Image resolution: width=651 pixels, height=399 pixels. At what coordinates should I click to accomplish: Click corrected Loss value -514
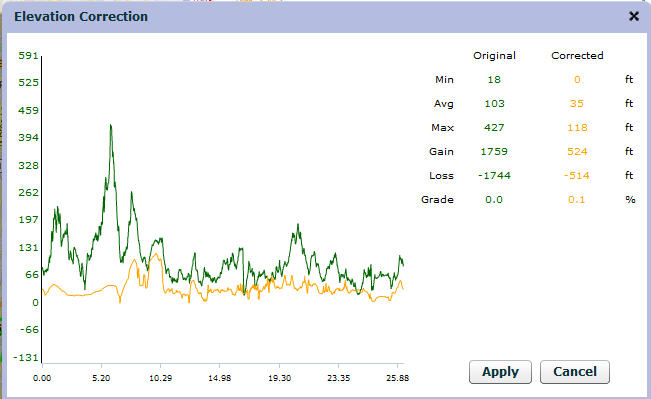click(x=577, y=176)
